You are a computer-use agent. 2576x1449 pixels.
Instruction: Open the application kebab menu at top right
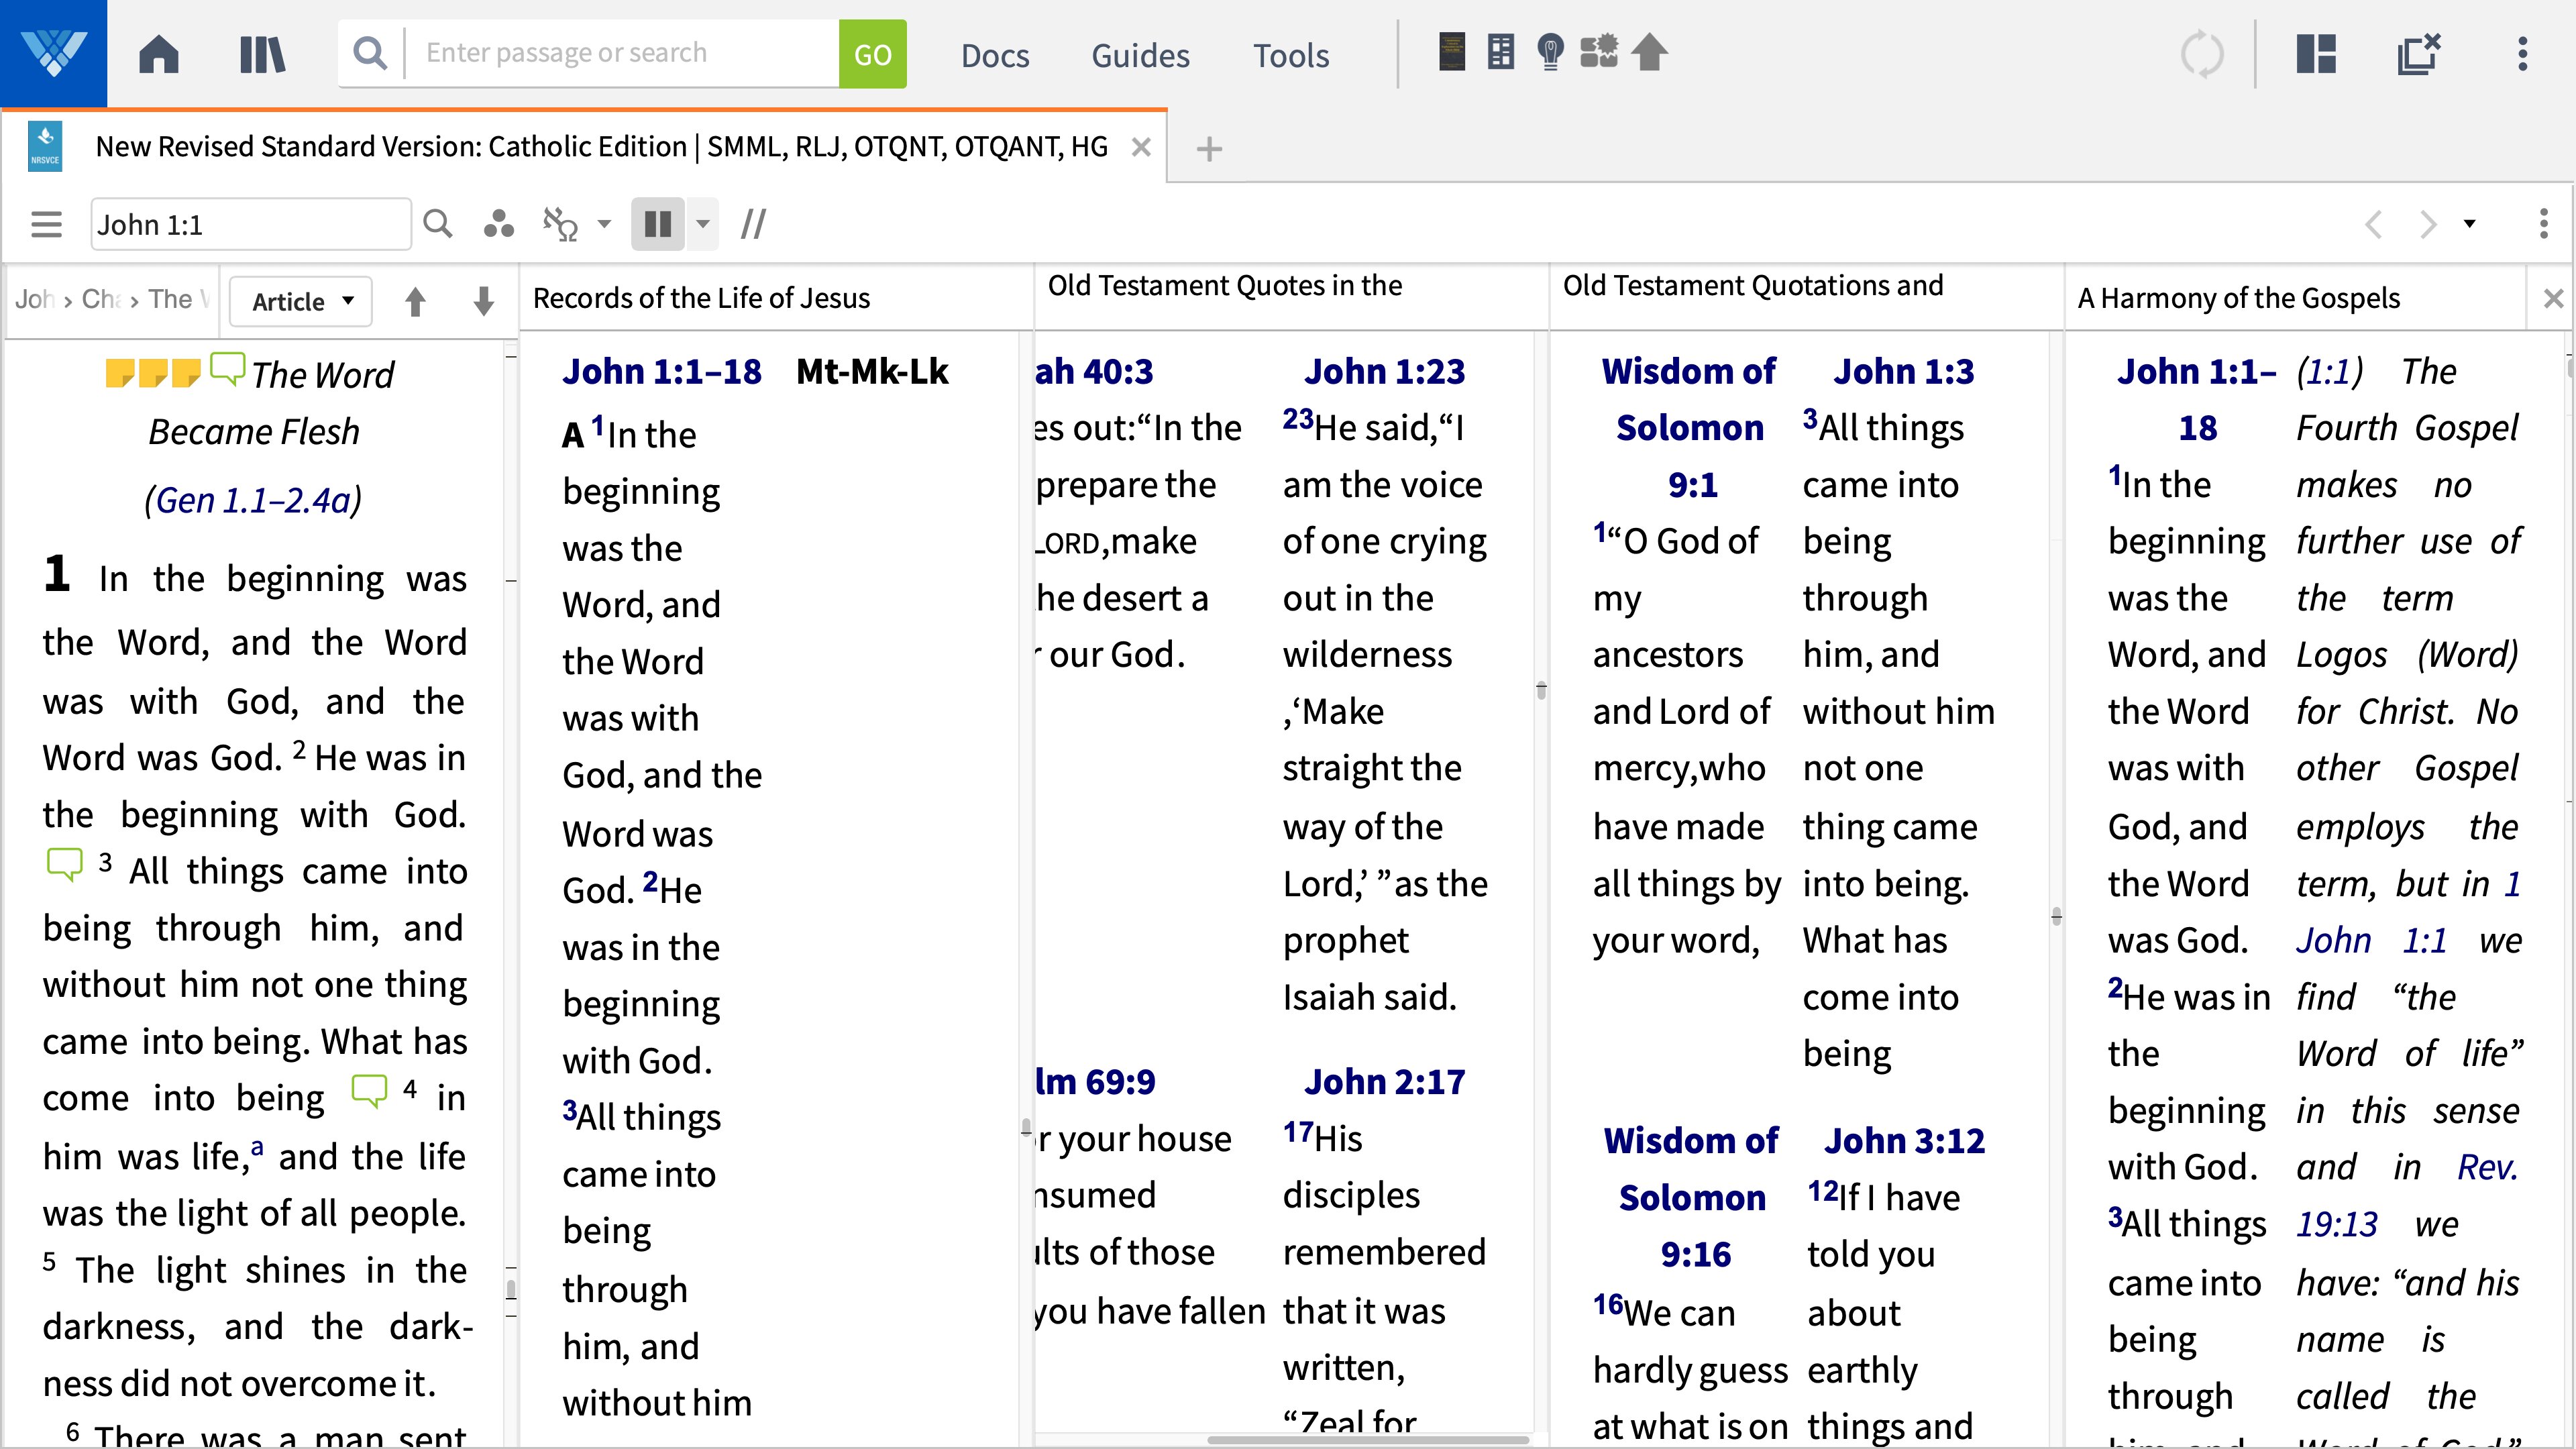click(2523, 54)
